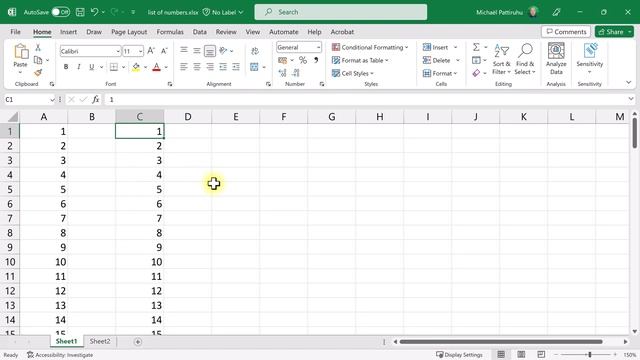Image resolution: width=640 pixels, height=360 pixels.
Task: Toggle the AutoSave switch
Action: tap(60, 12)
